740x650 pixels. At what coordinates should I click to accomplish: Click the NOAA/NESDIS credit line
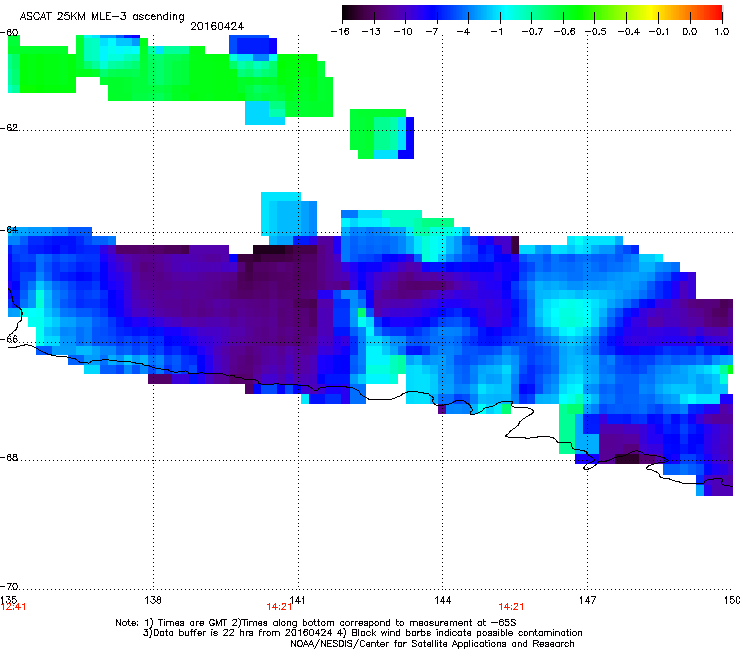click(x=432, y=644)
